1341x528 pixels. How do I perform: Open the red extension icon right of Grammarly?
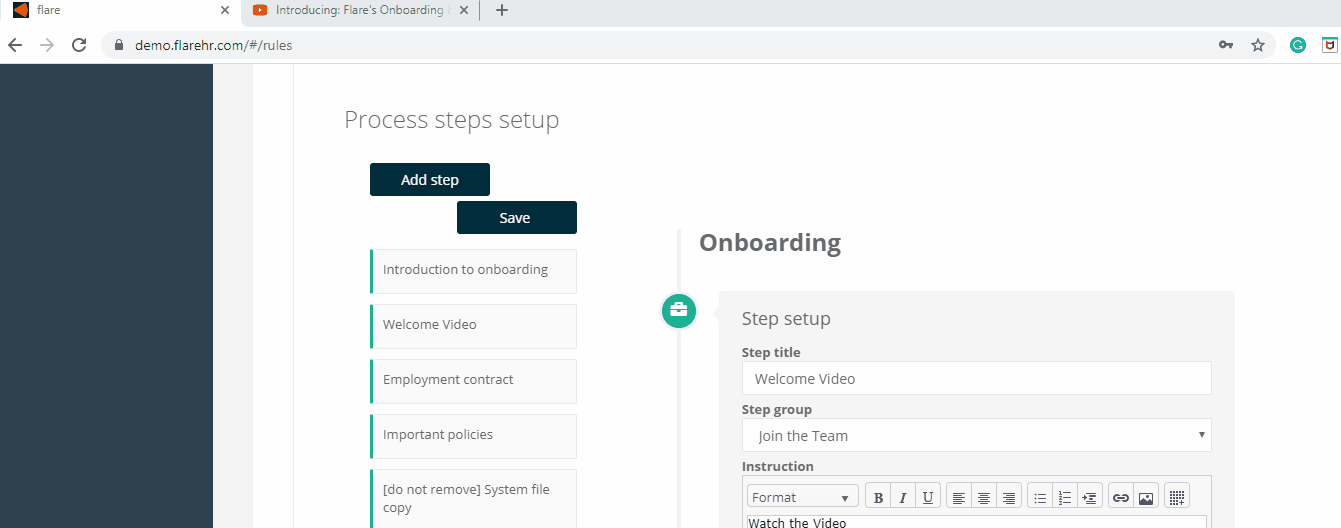click(x=1330, y=45)
